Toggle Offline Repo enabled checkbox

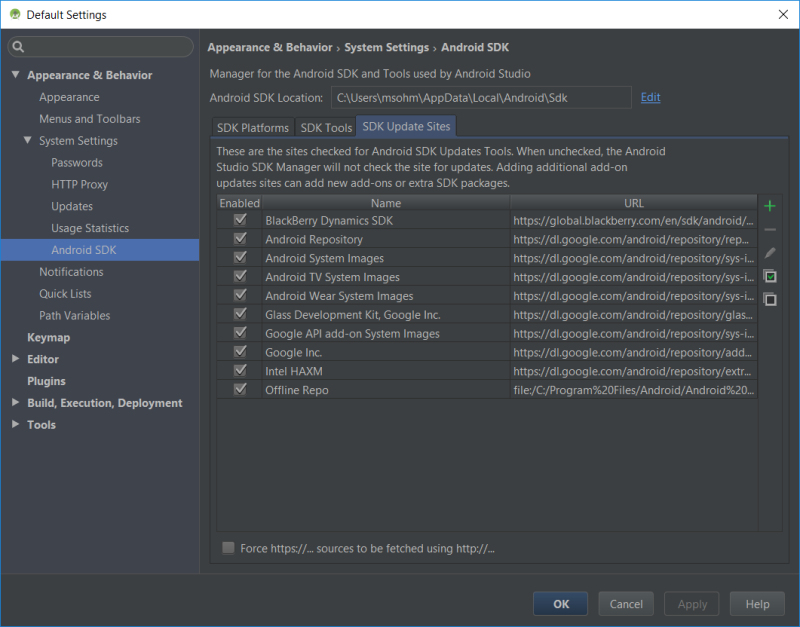[x=240, y=390]
